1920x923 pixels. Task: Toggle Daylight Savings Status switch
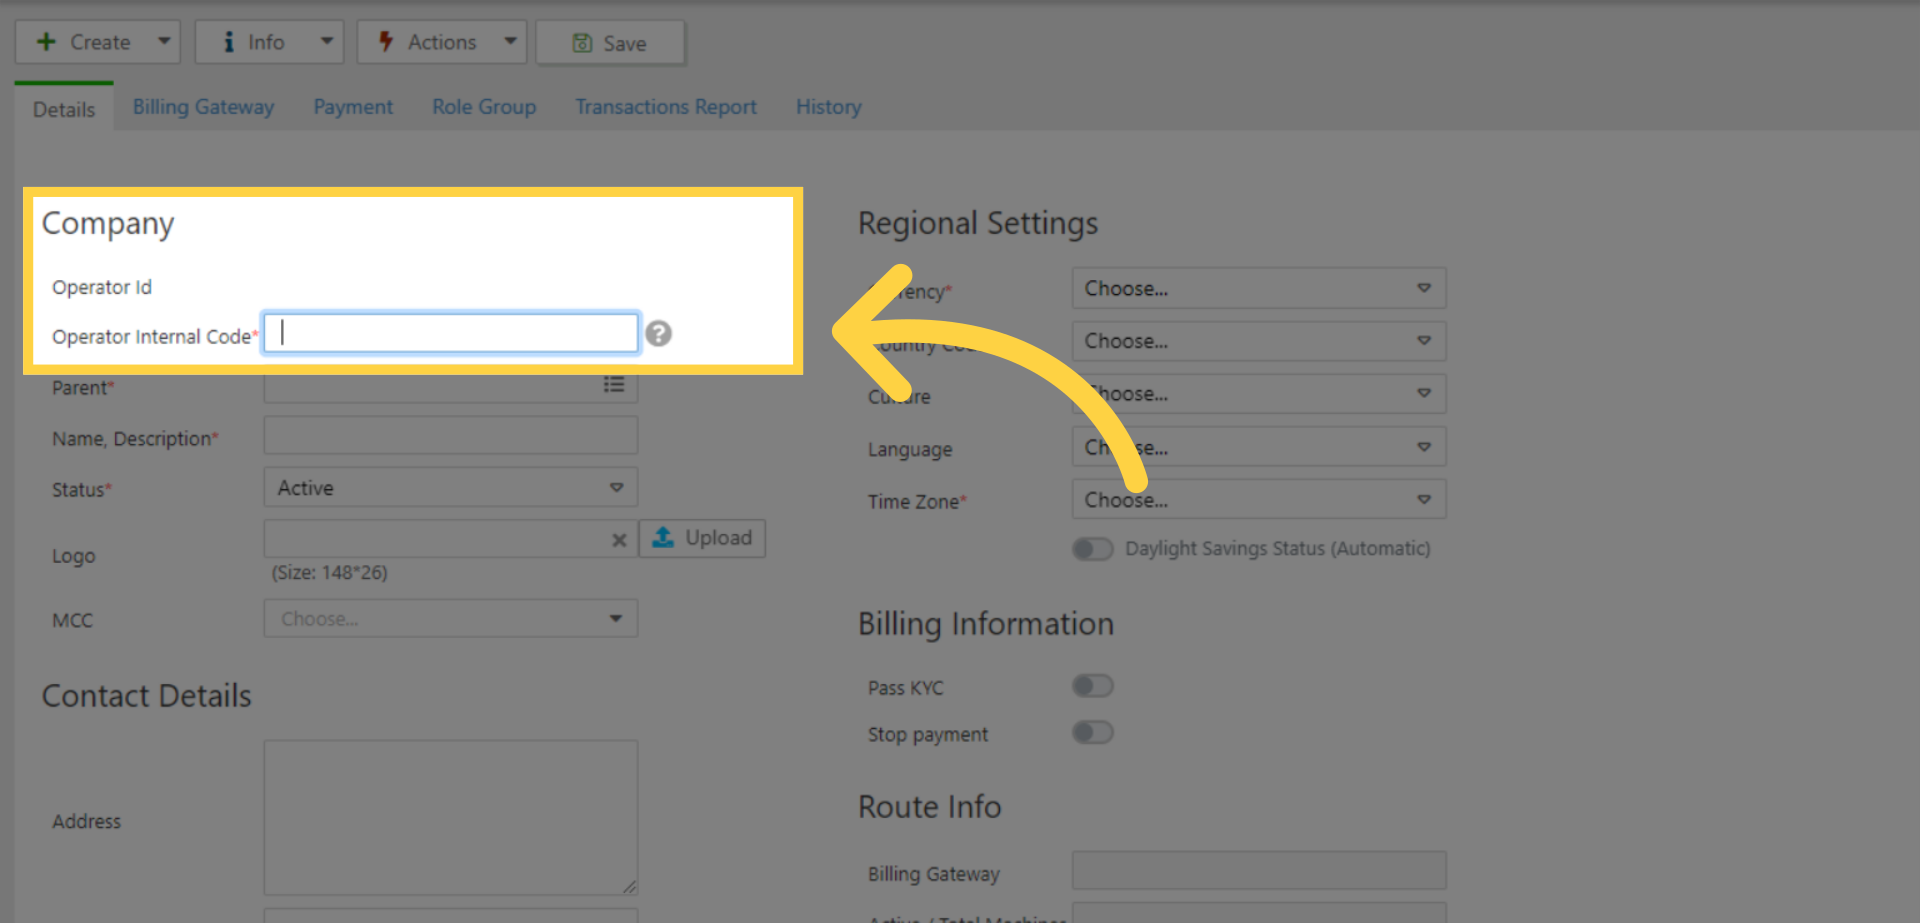(x=1092, y=549)
